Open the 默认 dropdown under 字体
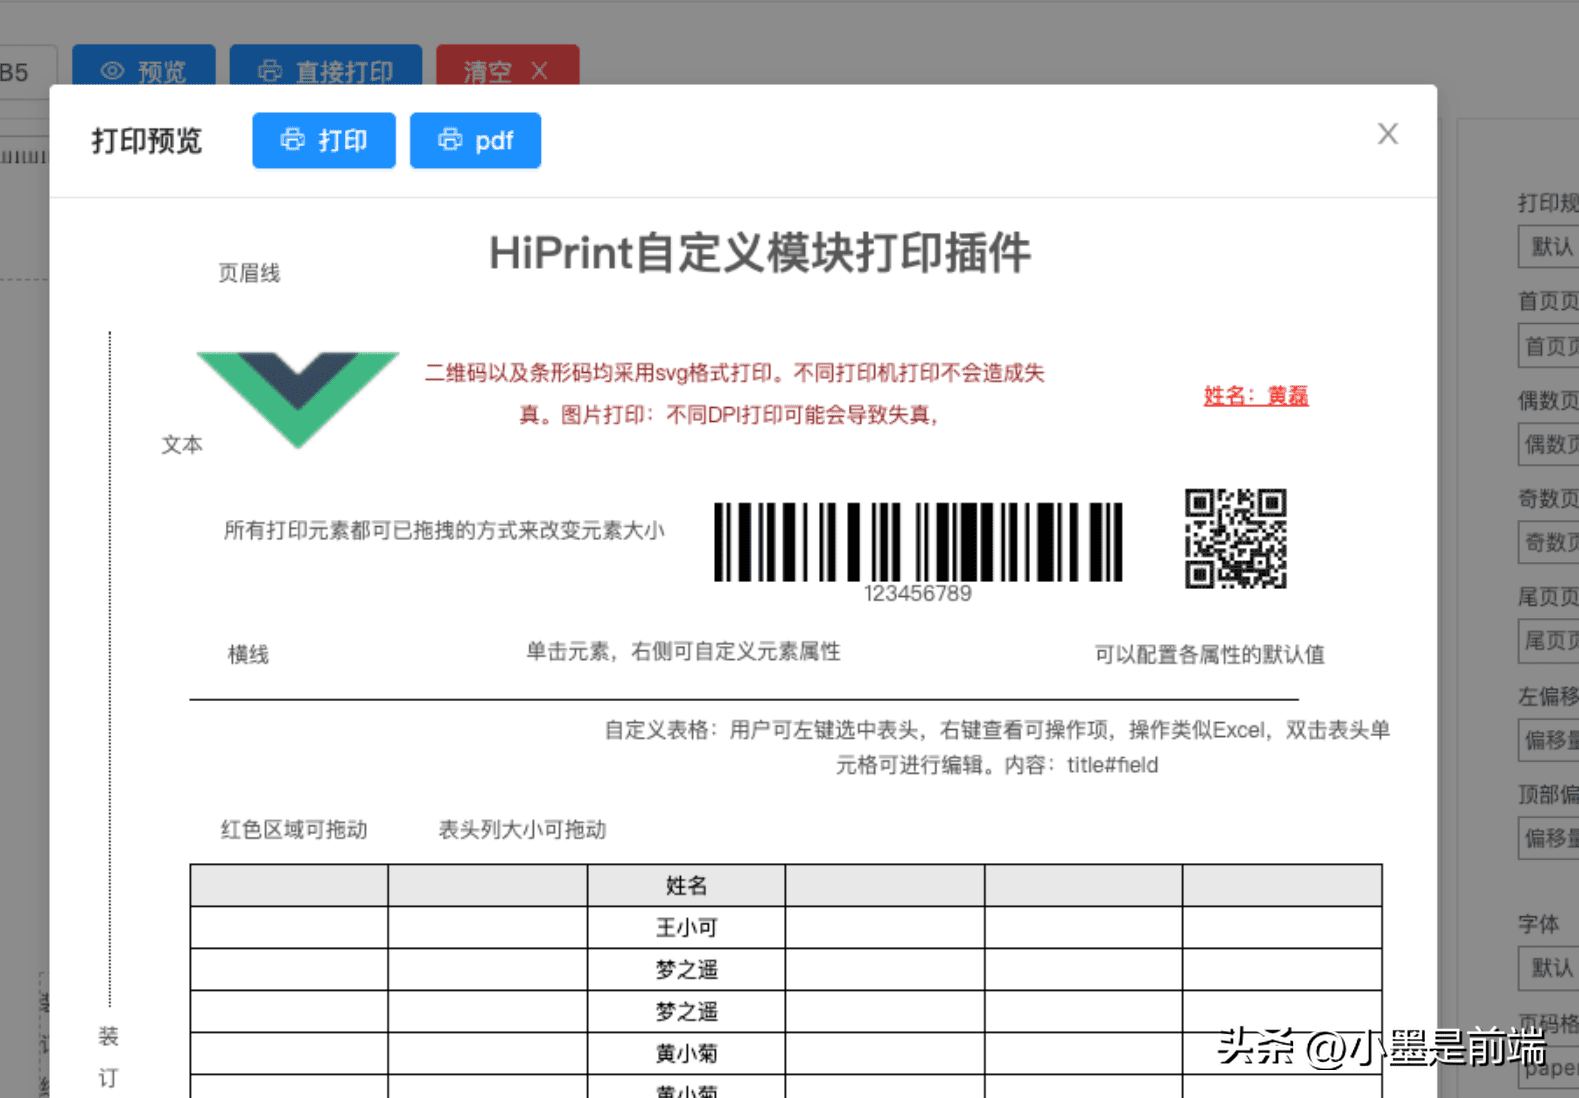 coord(1549,967)
